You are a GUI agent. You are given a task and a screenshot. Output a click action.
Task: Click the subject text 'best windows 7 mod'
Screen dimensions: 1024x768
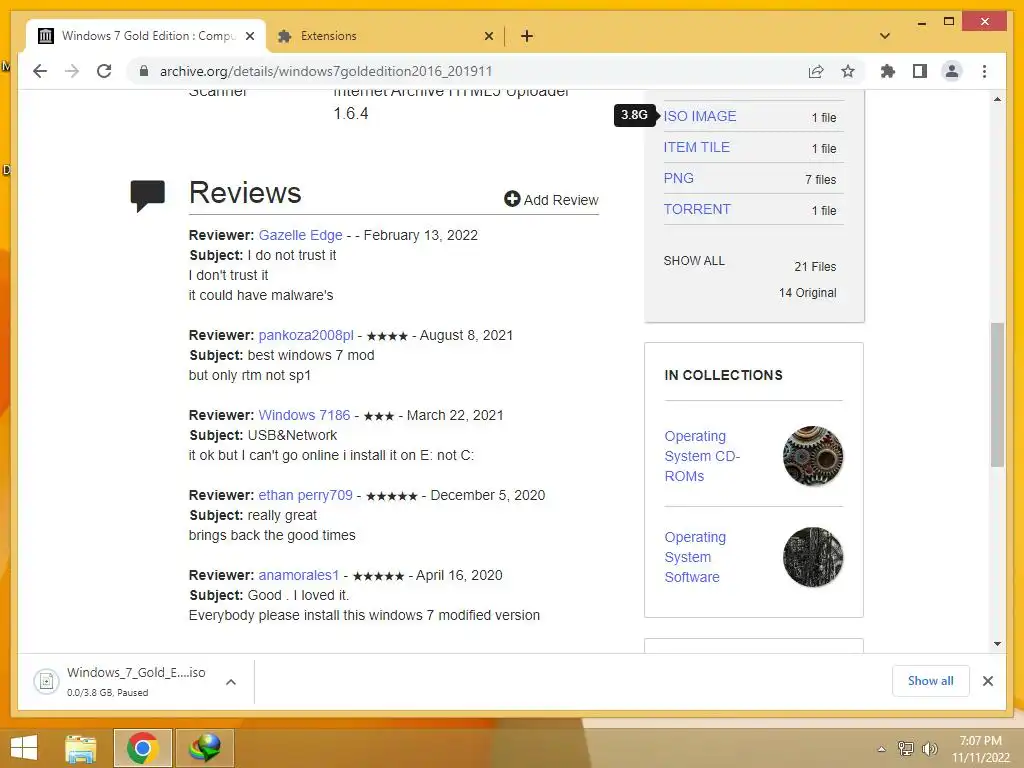click(311, 355)
